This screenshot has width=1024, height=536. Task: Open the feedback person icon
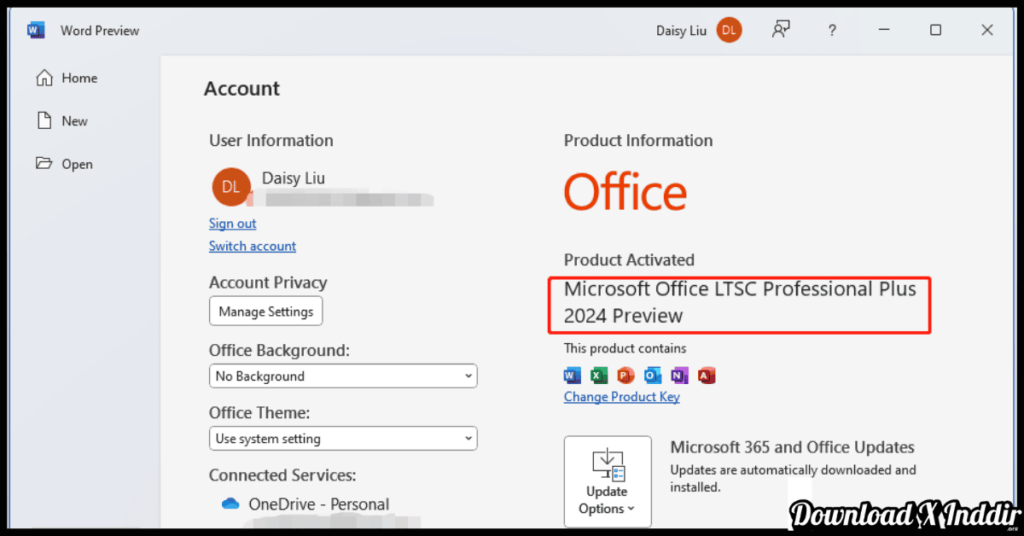point(780,30)
